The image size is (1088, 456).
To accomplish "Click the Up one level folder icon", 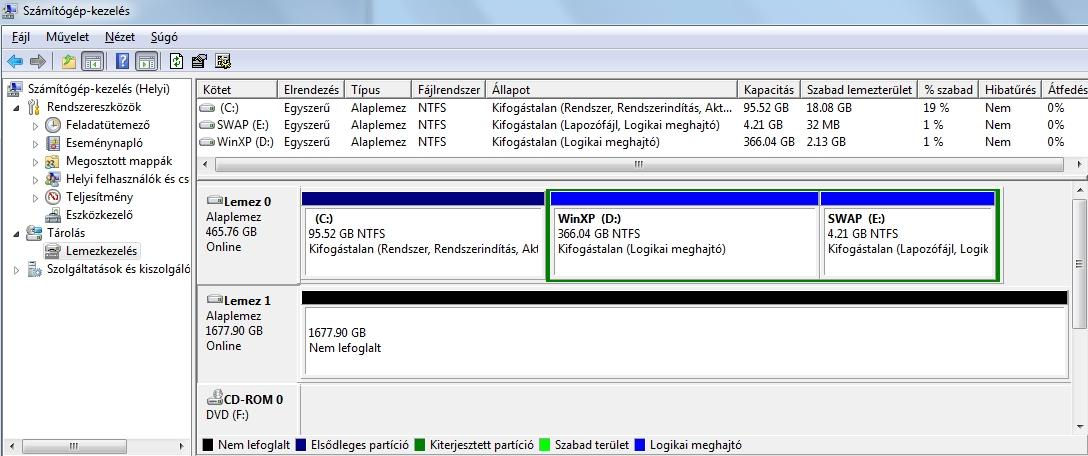I will point(68,62).
